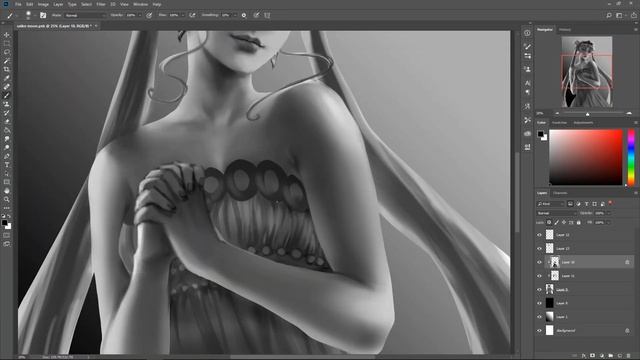Delete layer trash button
The width and height of the screenshot is (640, 360).
point(629,356)
